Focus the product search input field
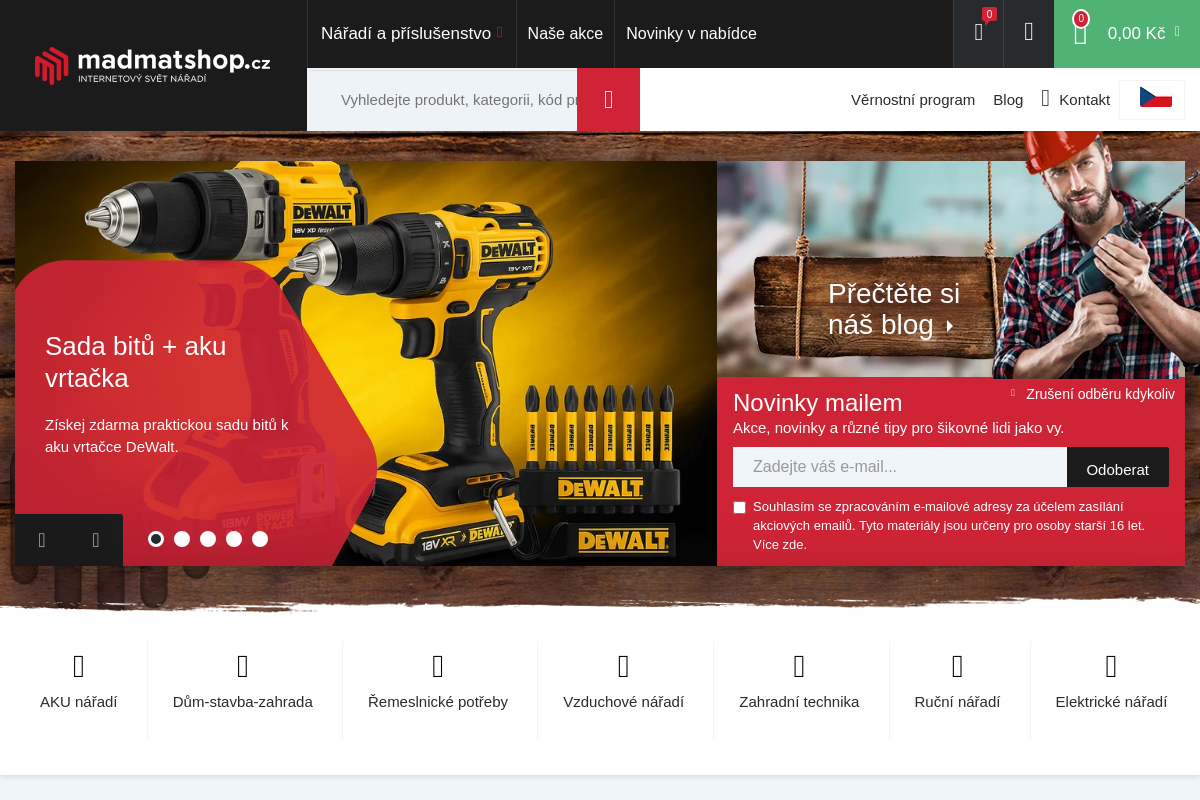1200x800 pixels. [442, 100]
